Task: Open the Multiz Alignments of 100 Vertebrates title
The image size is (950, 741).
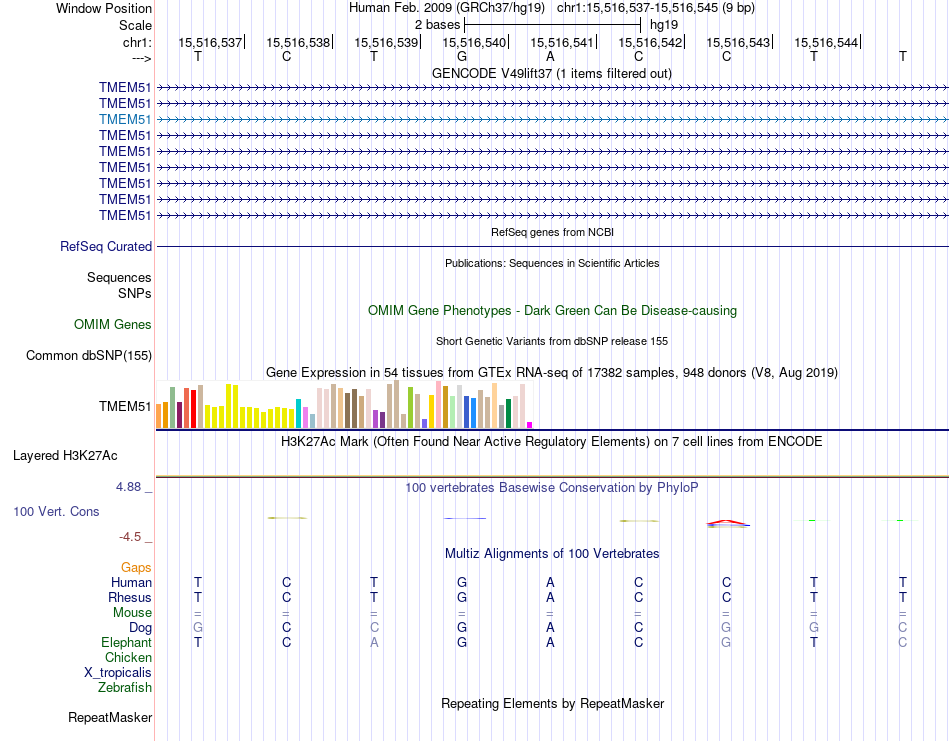Action: 551,553
